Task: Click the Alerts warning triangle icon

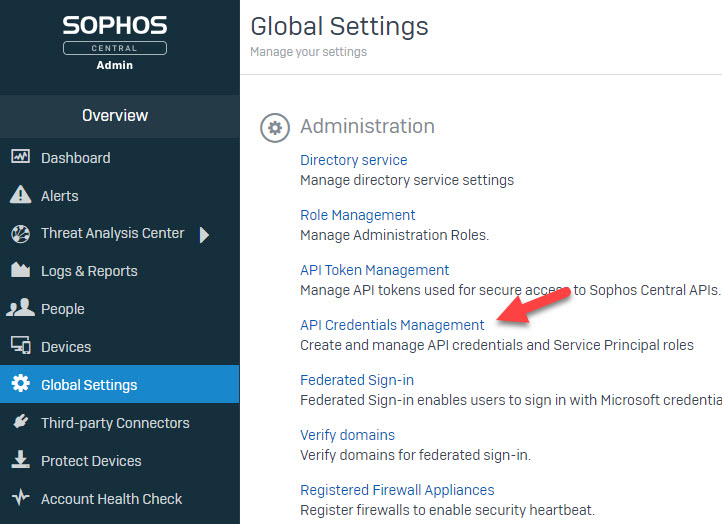Action: [20, 194]
